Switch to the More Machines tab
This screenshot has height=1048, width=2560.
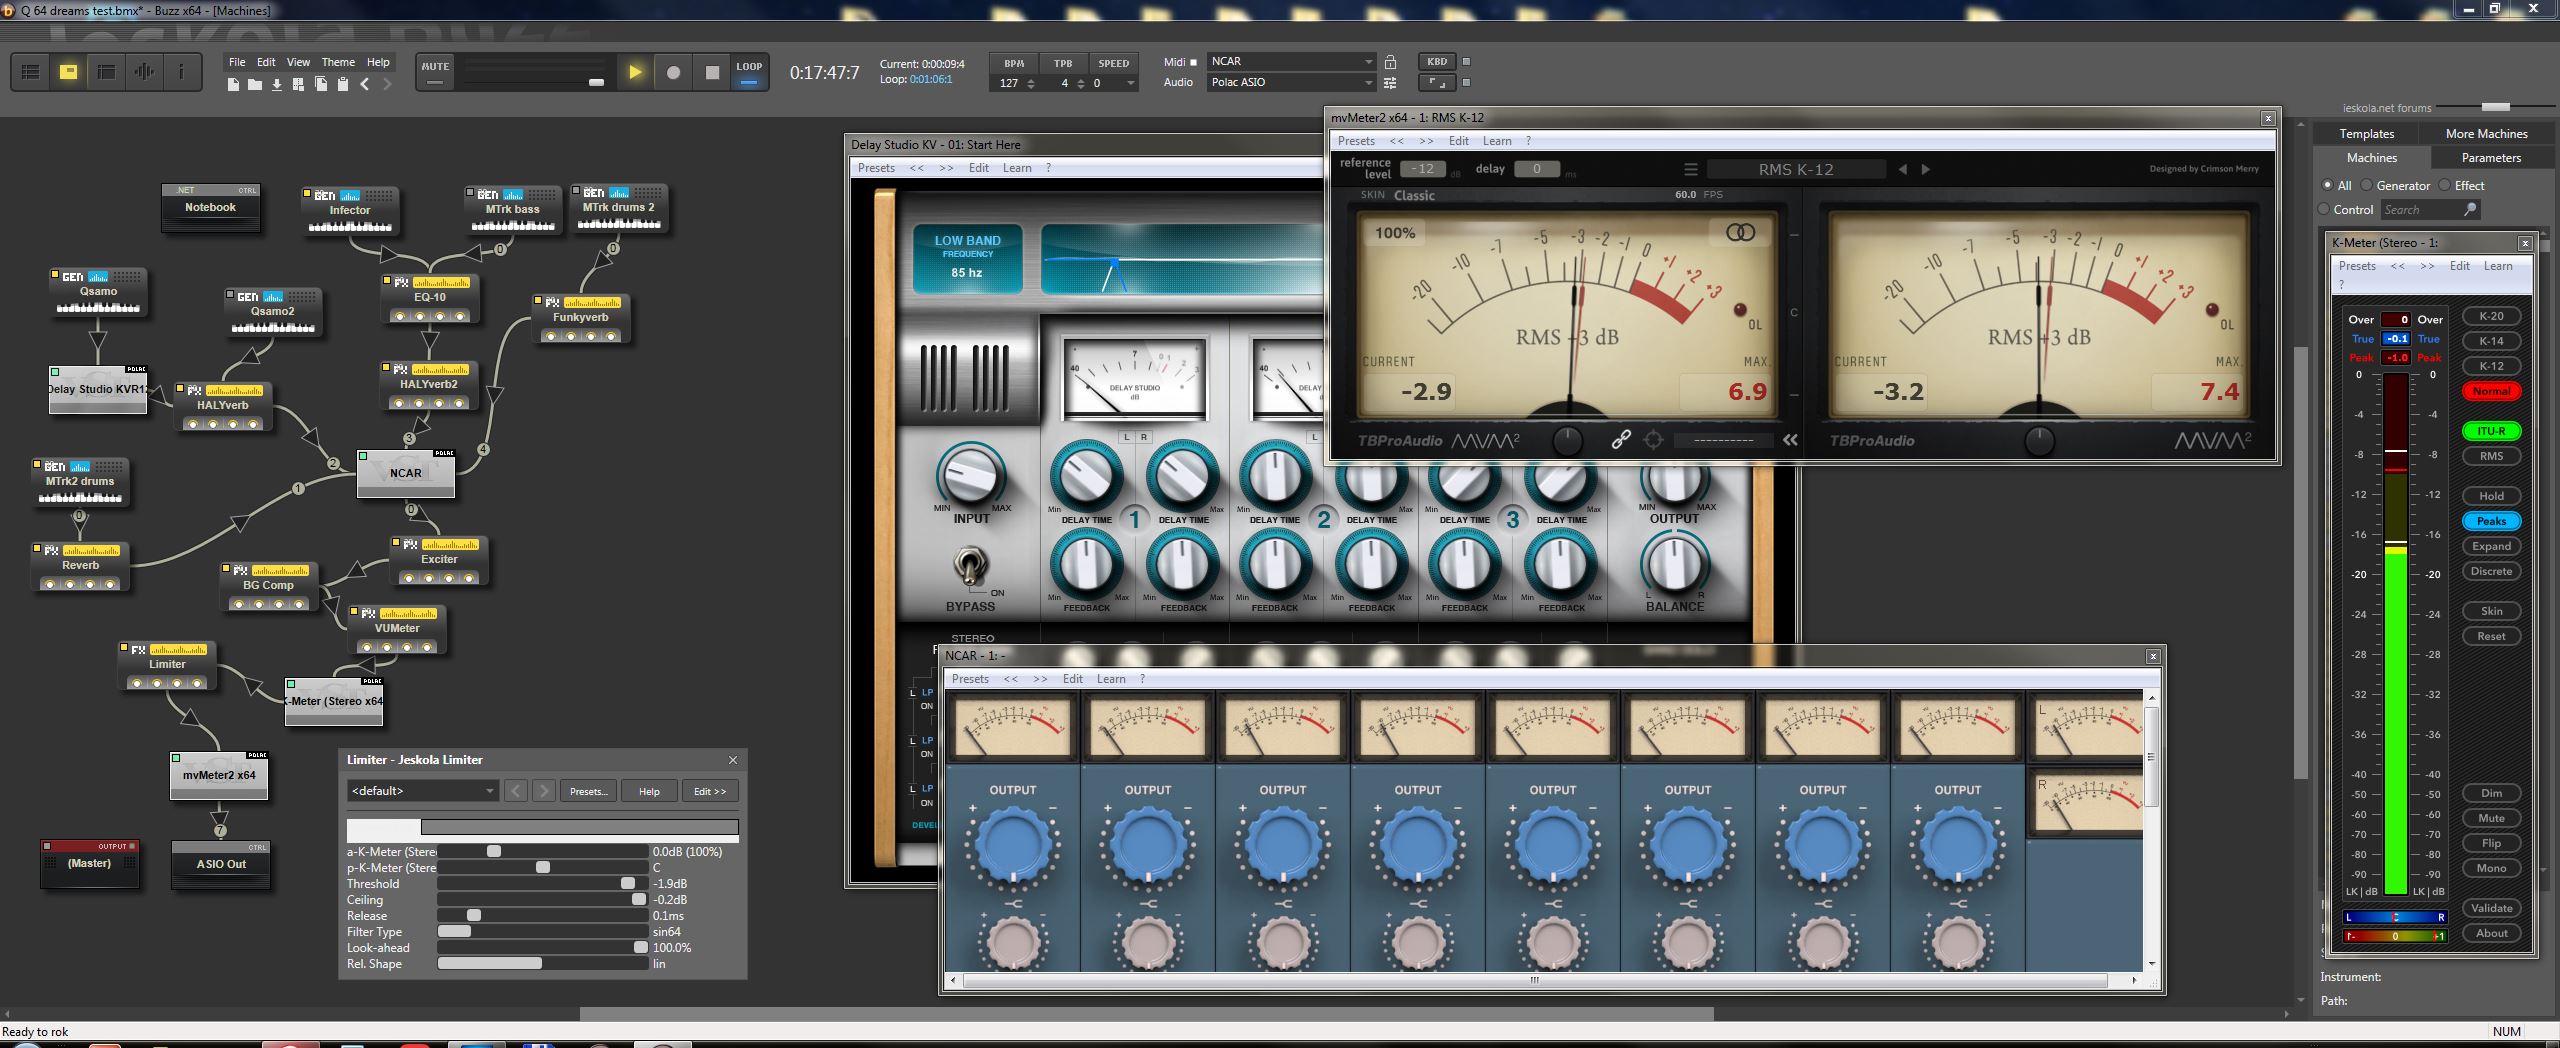(2486, 134)
